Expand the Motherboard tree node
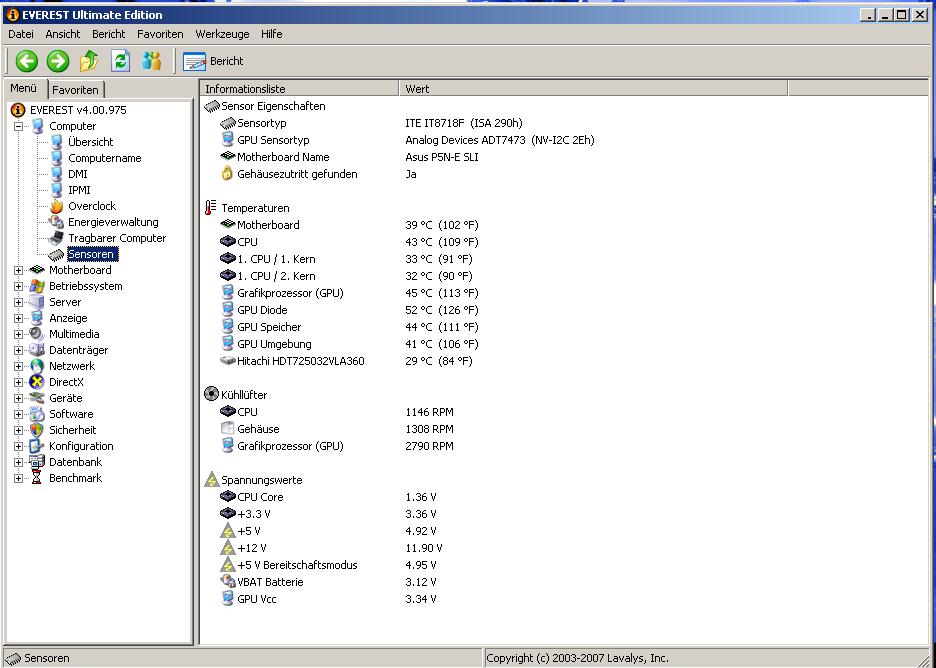 click(x=19, y=270)
